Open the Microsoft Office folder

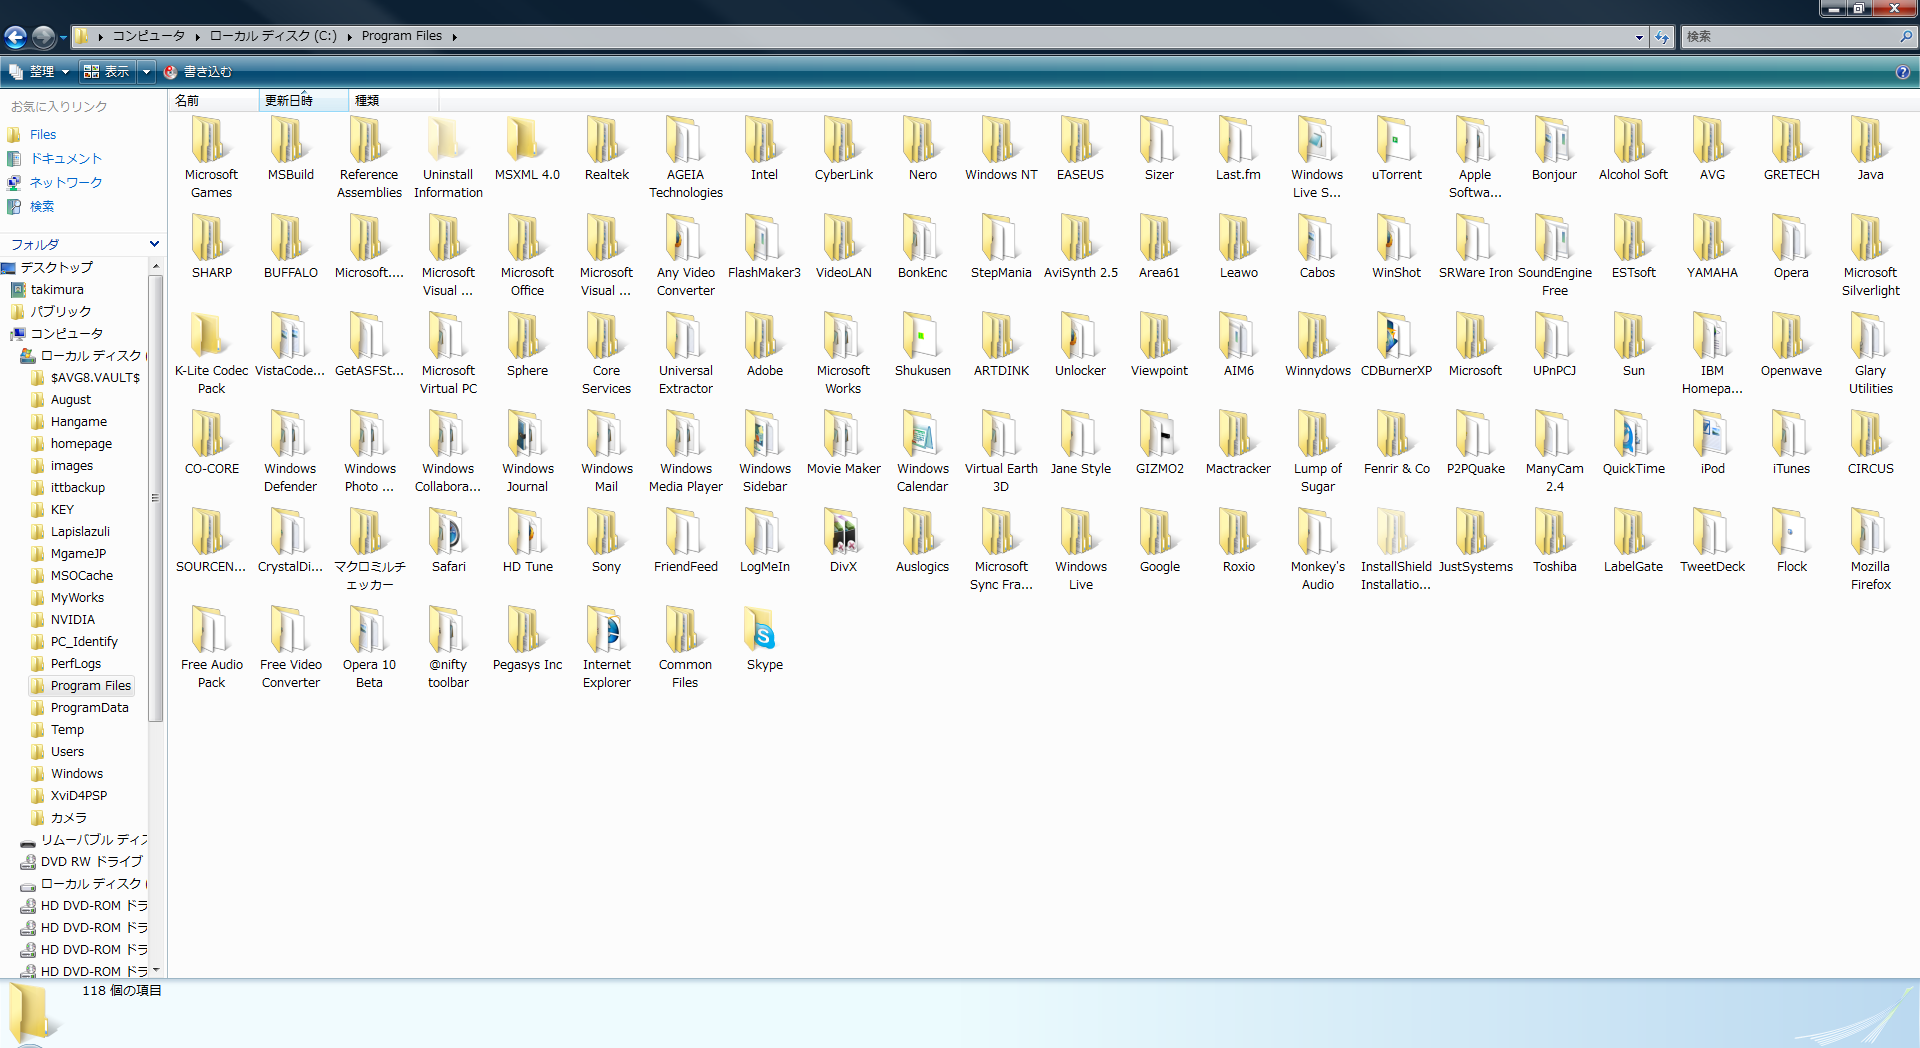click(x=528, y=255)
